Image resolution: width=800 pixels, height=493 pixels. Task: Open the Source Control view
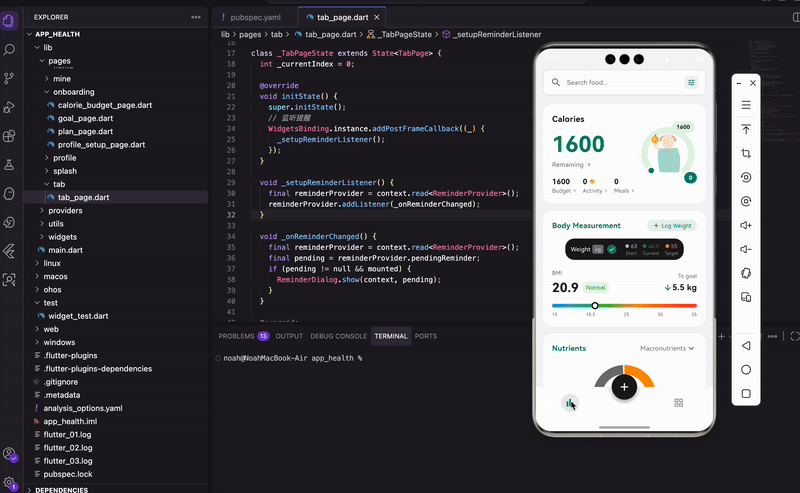[x=9, y=78]
